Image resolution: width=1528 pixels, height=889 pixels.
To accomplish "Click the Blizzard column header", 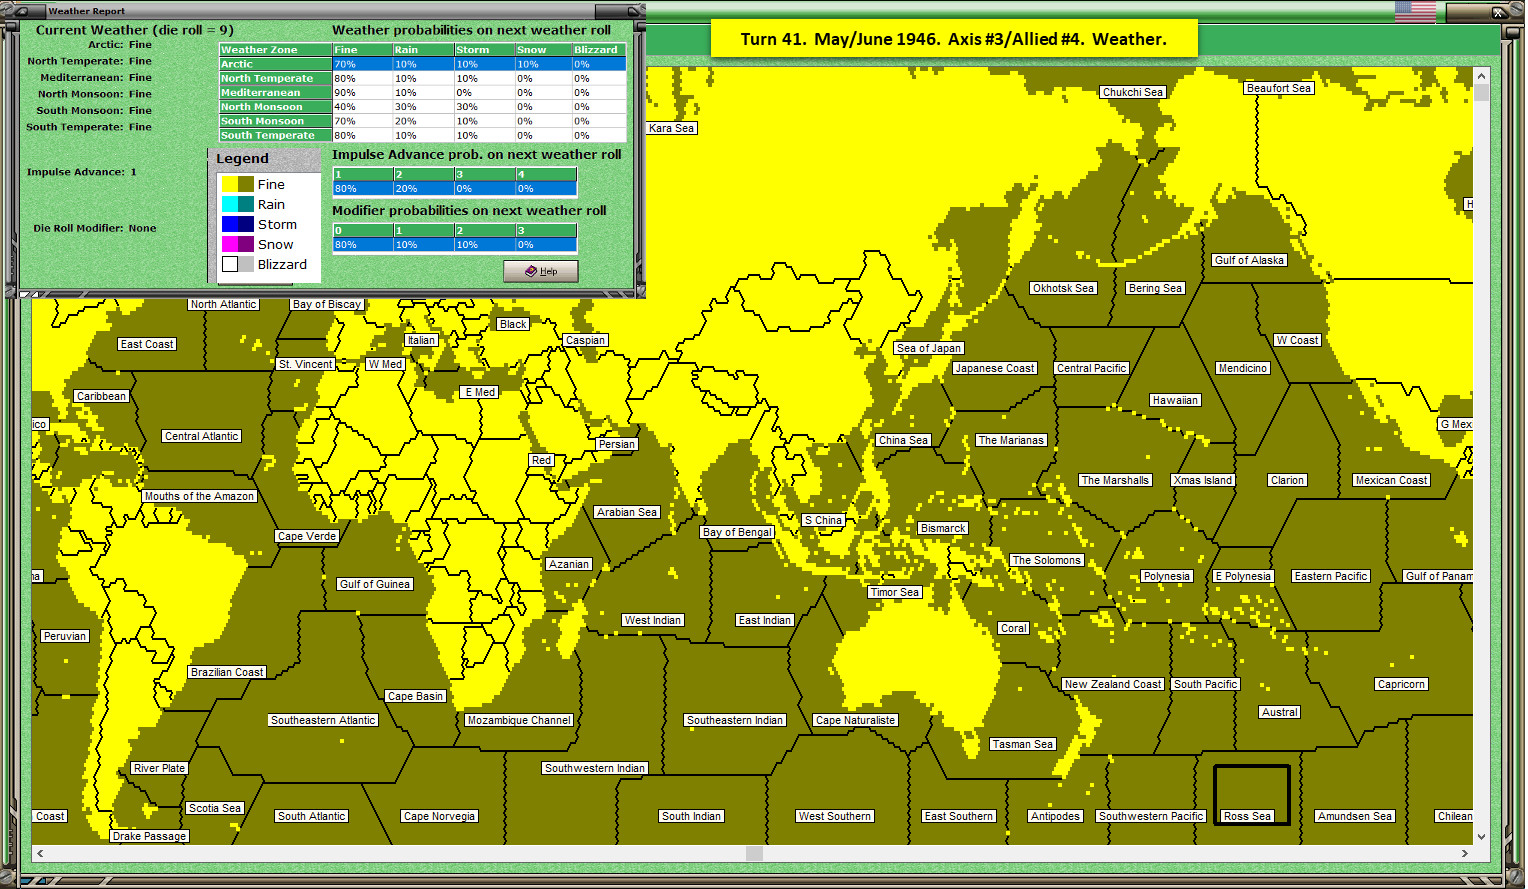I will coord(599,50).
